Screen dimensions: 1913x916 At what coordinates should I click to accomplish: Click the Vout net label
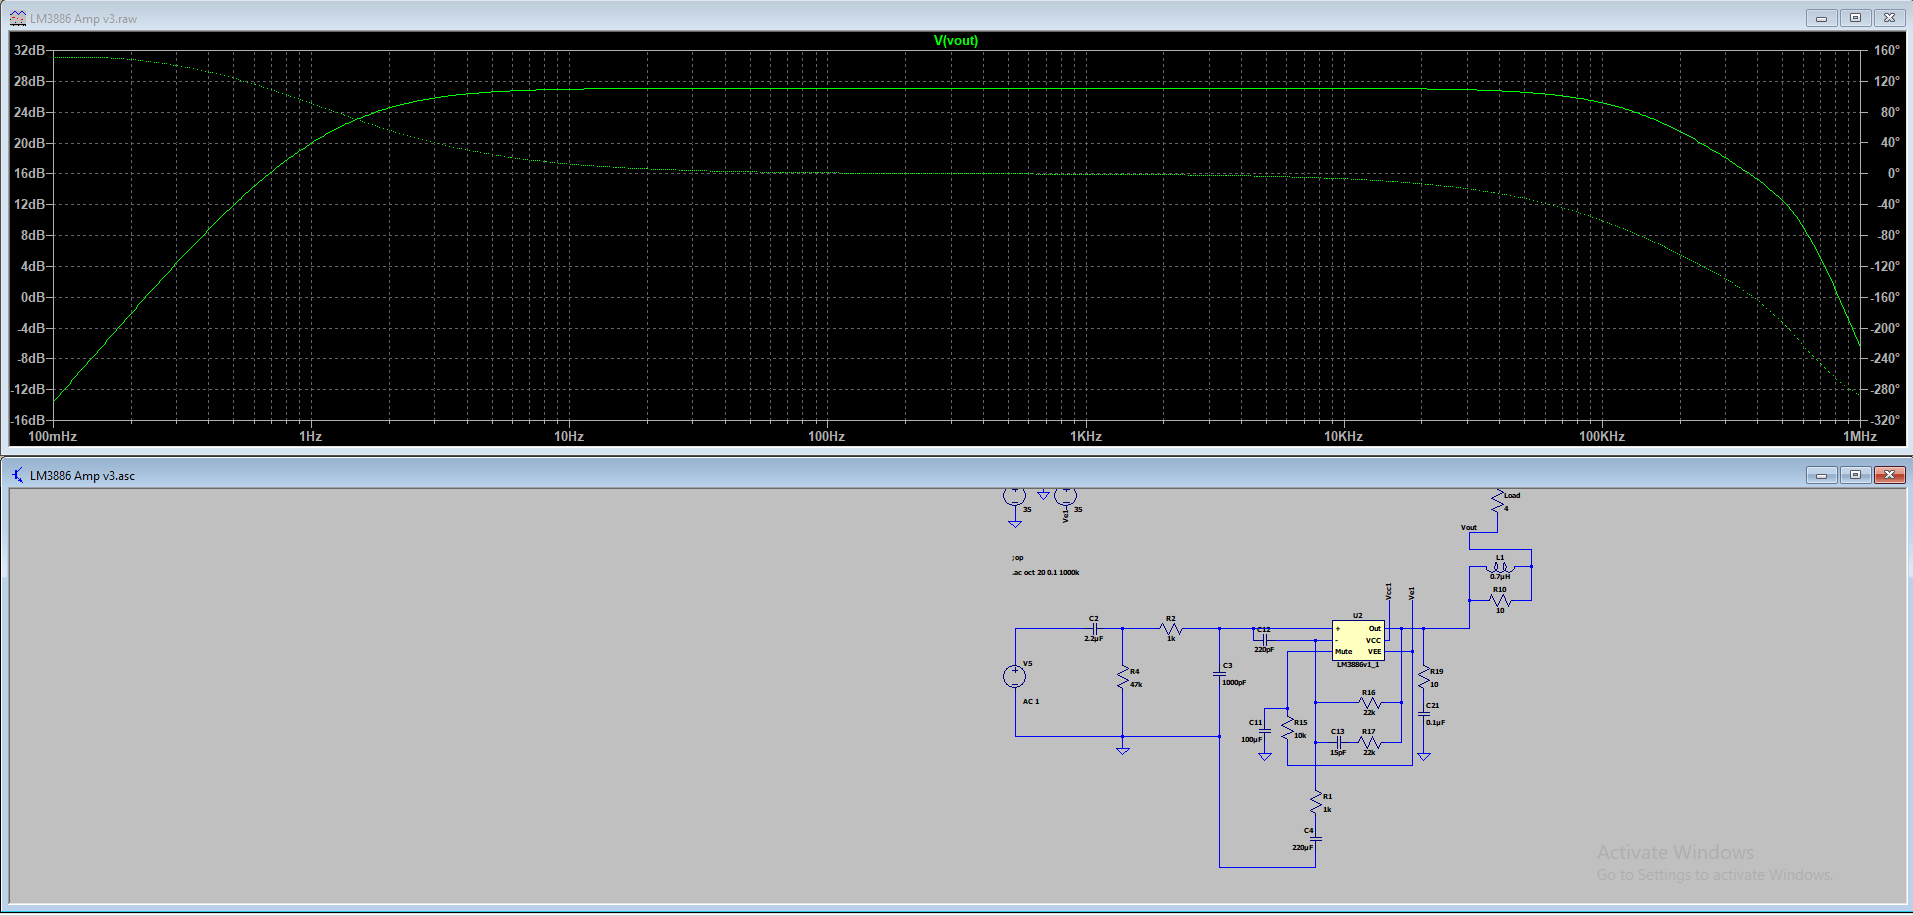click(x=1469, y=527)
